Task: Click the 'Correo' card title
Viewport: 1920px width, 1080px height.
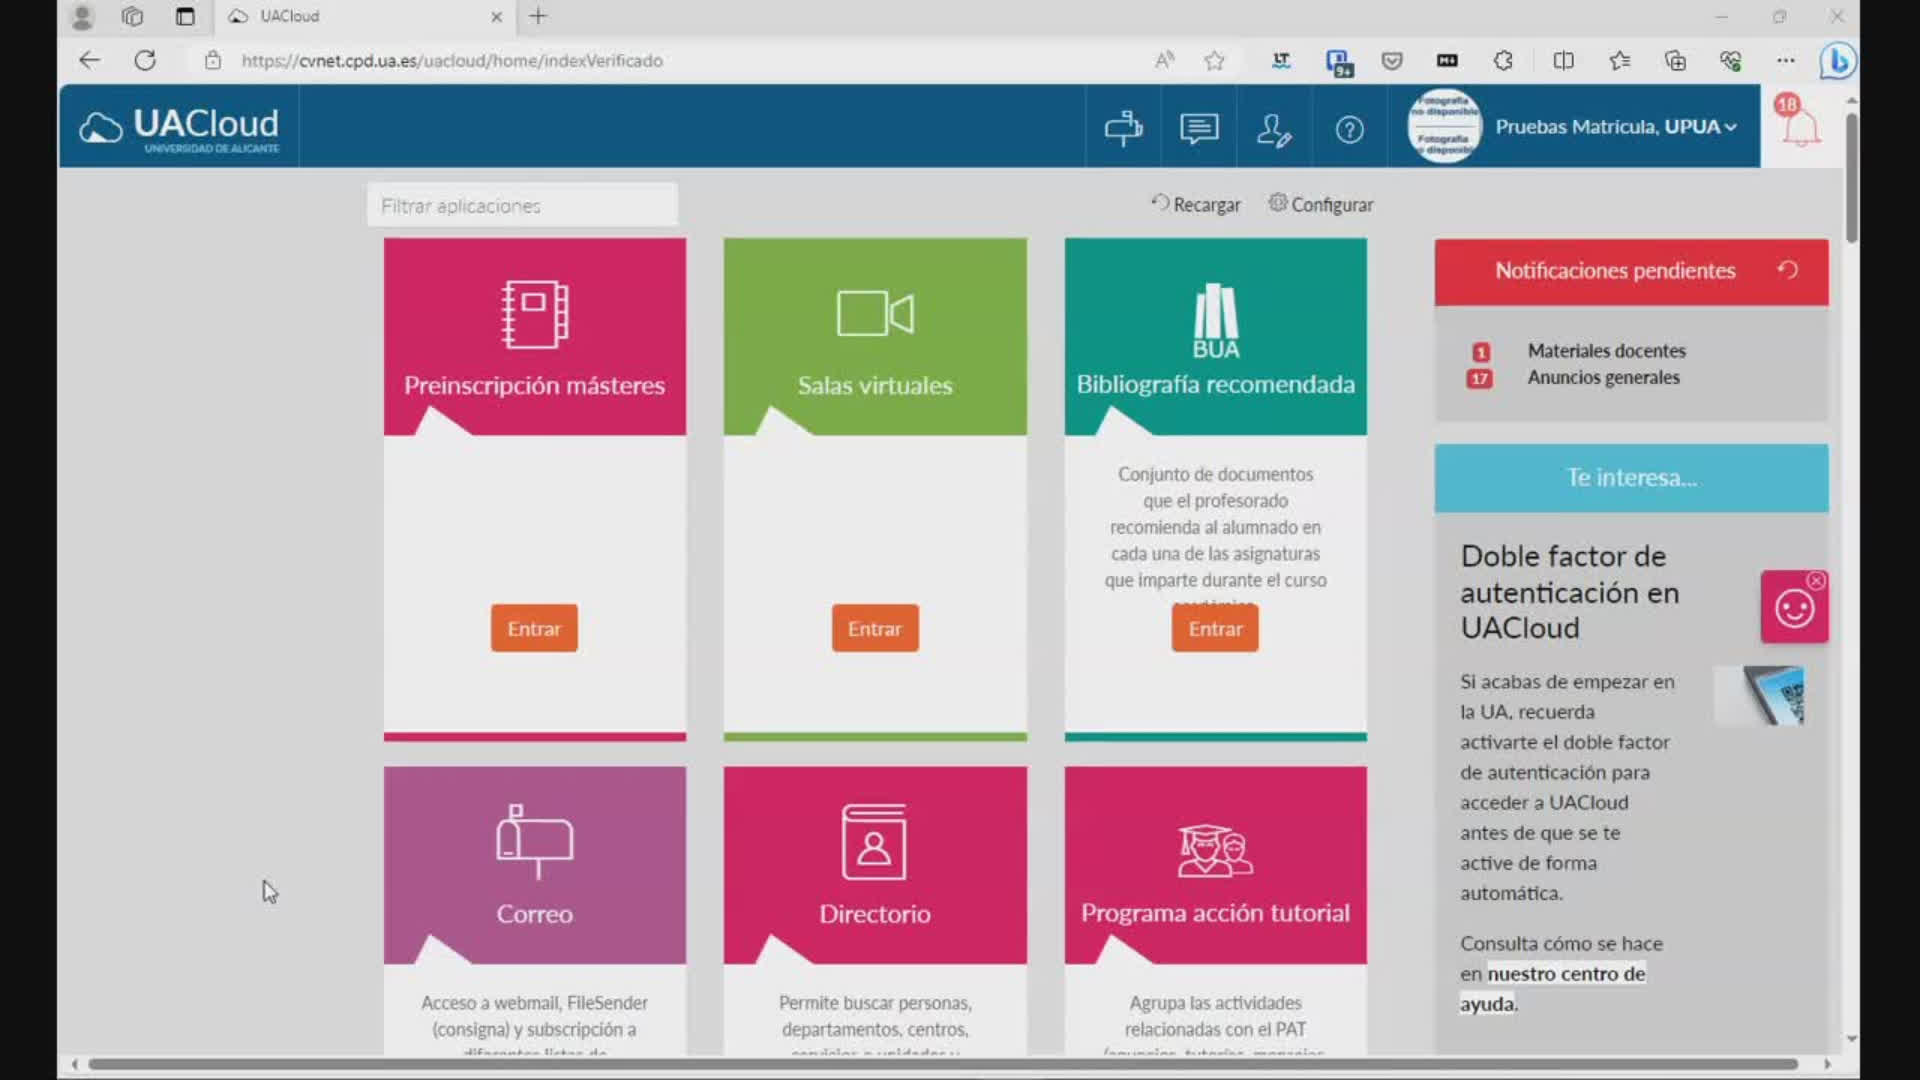Action: pyautogui.click(x=534, y=914)
